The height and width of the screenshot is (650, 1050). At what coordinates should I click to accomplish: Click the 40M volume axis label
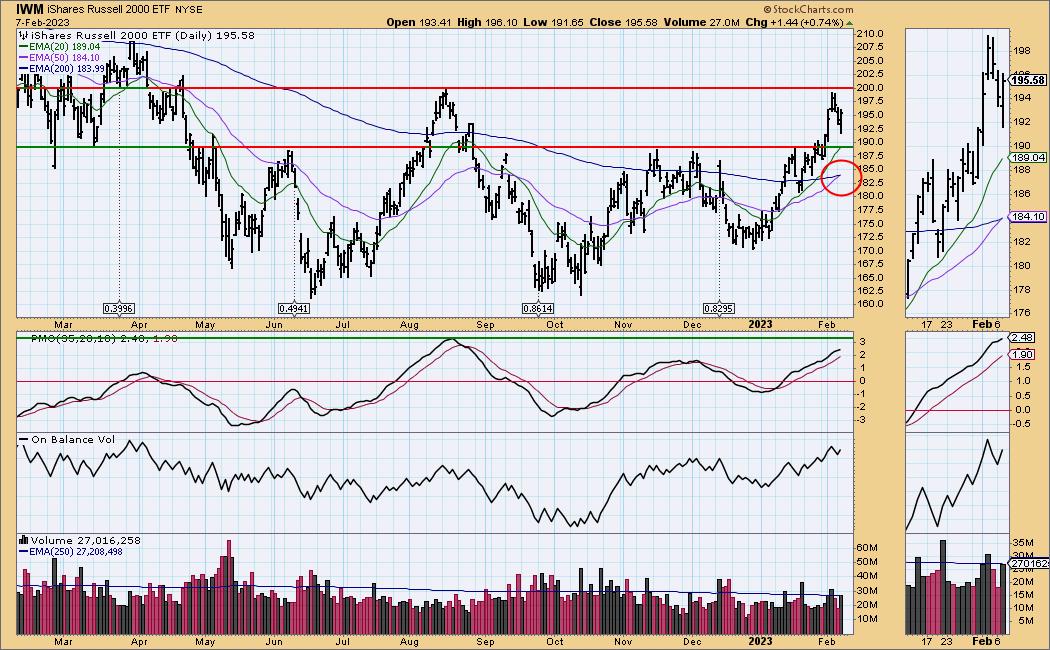(x=868, y=576)
